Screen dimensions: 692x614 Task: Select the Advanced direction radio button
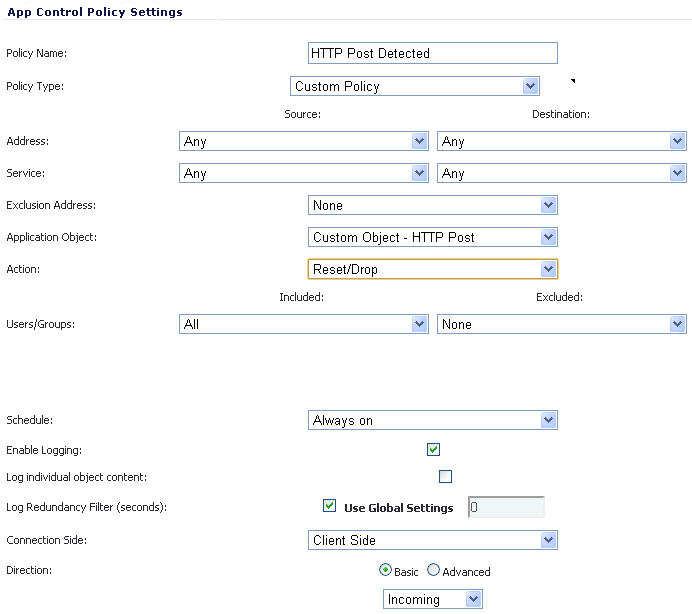pyautogui.click(x=433, y=571)
